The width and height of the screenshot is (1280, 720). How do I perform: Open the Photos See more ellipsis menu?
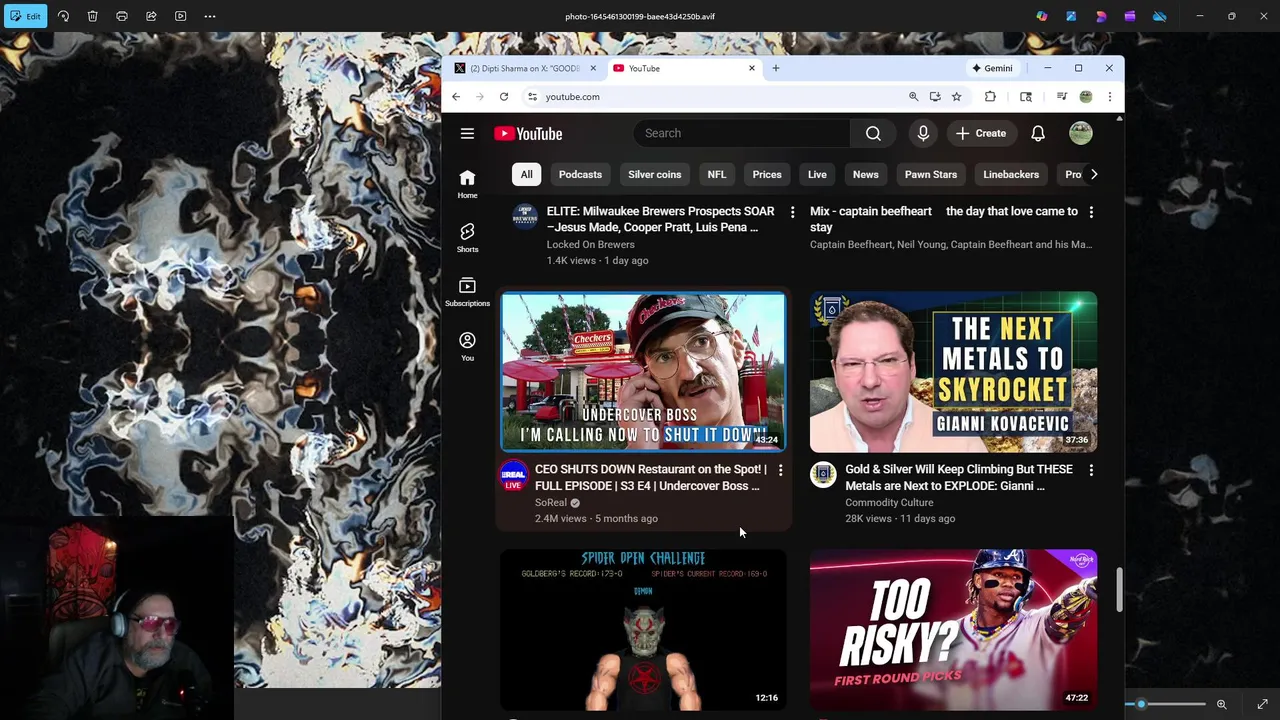coord(210,16)
